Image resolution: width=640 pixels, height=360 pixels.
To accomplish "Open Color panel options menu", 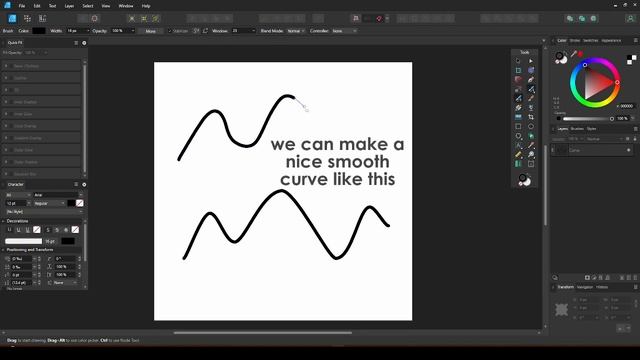I will 636,40.
